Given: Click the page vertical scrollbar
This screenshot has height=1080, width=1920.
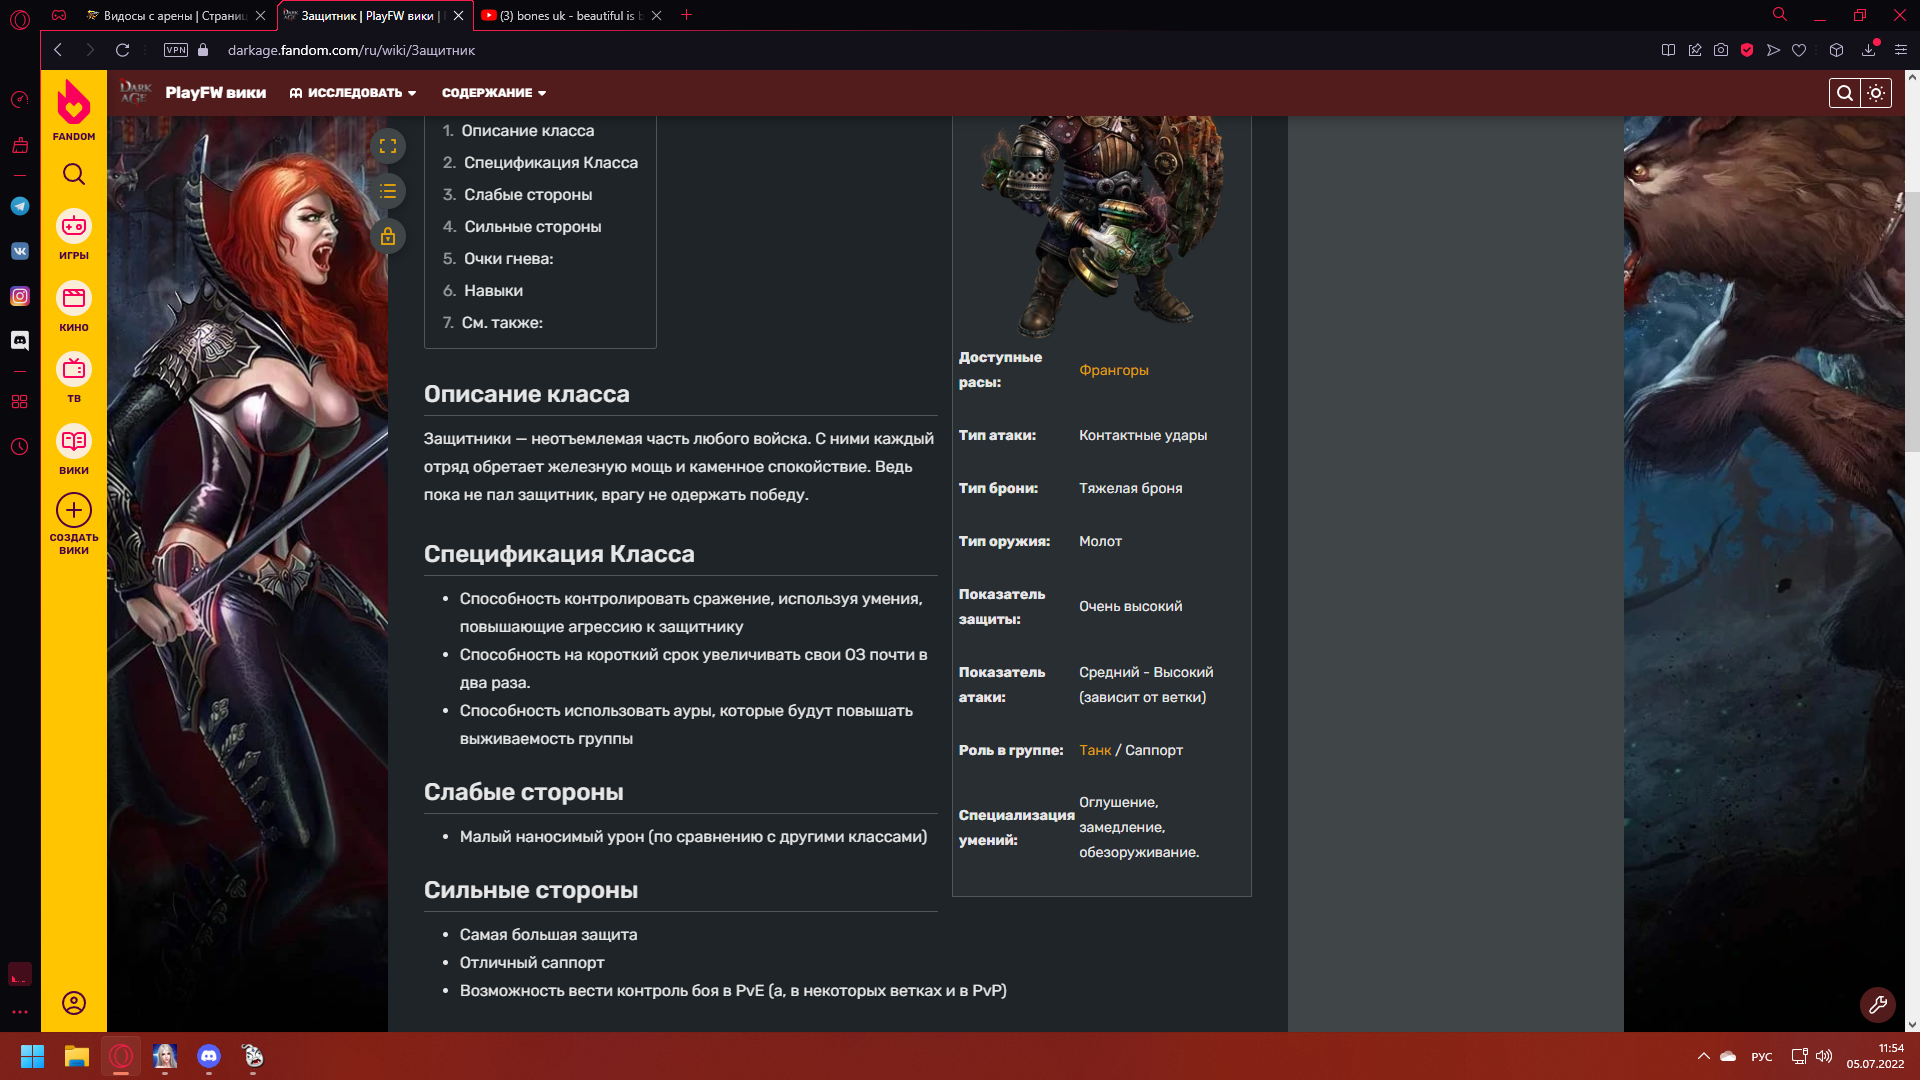Looking at the screenshot, I should tap(1912, 320).
